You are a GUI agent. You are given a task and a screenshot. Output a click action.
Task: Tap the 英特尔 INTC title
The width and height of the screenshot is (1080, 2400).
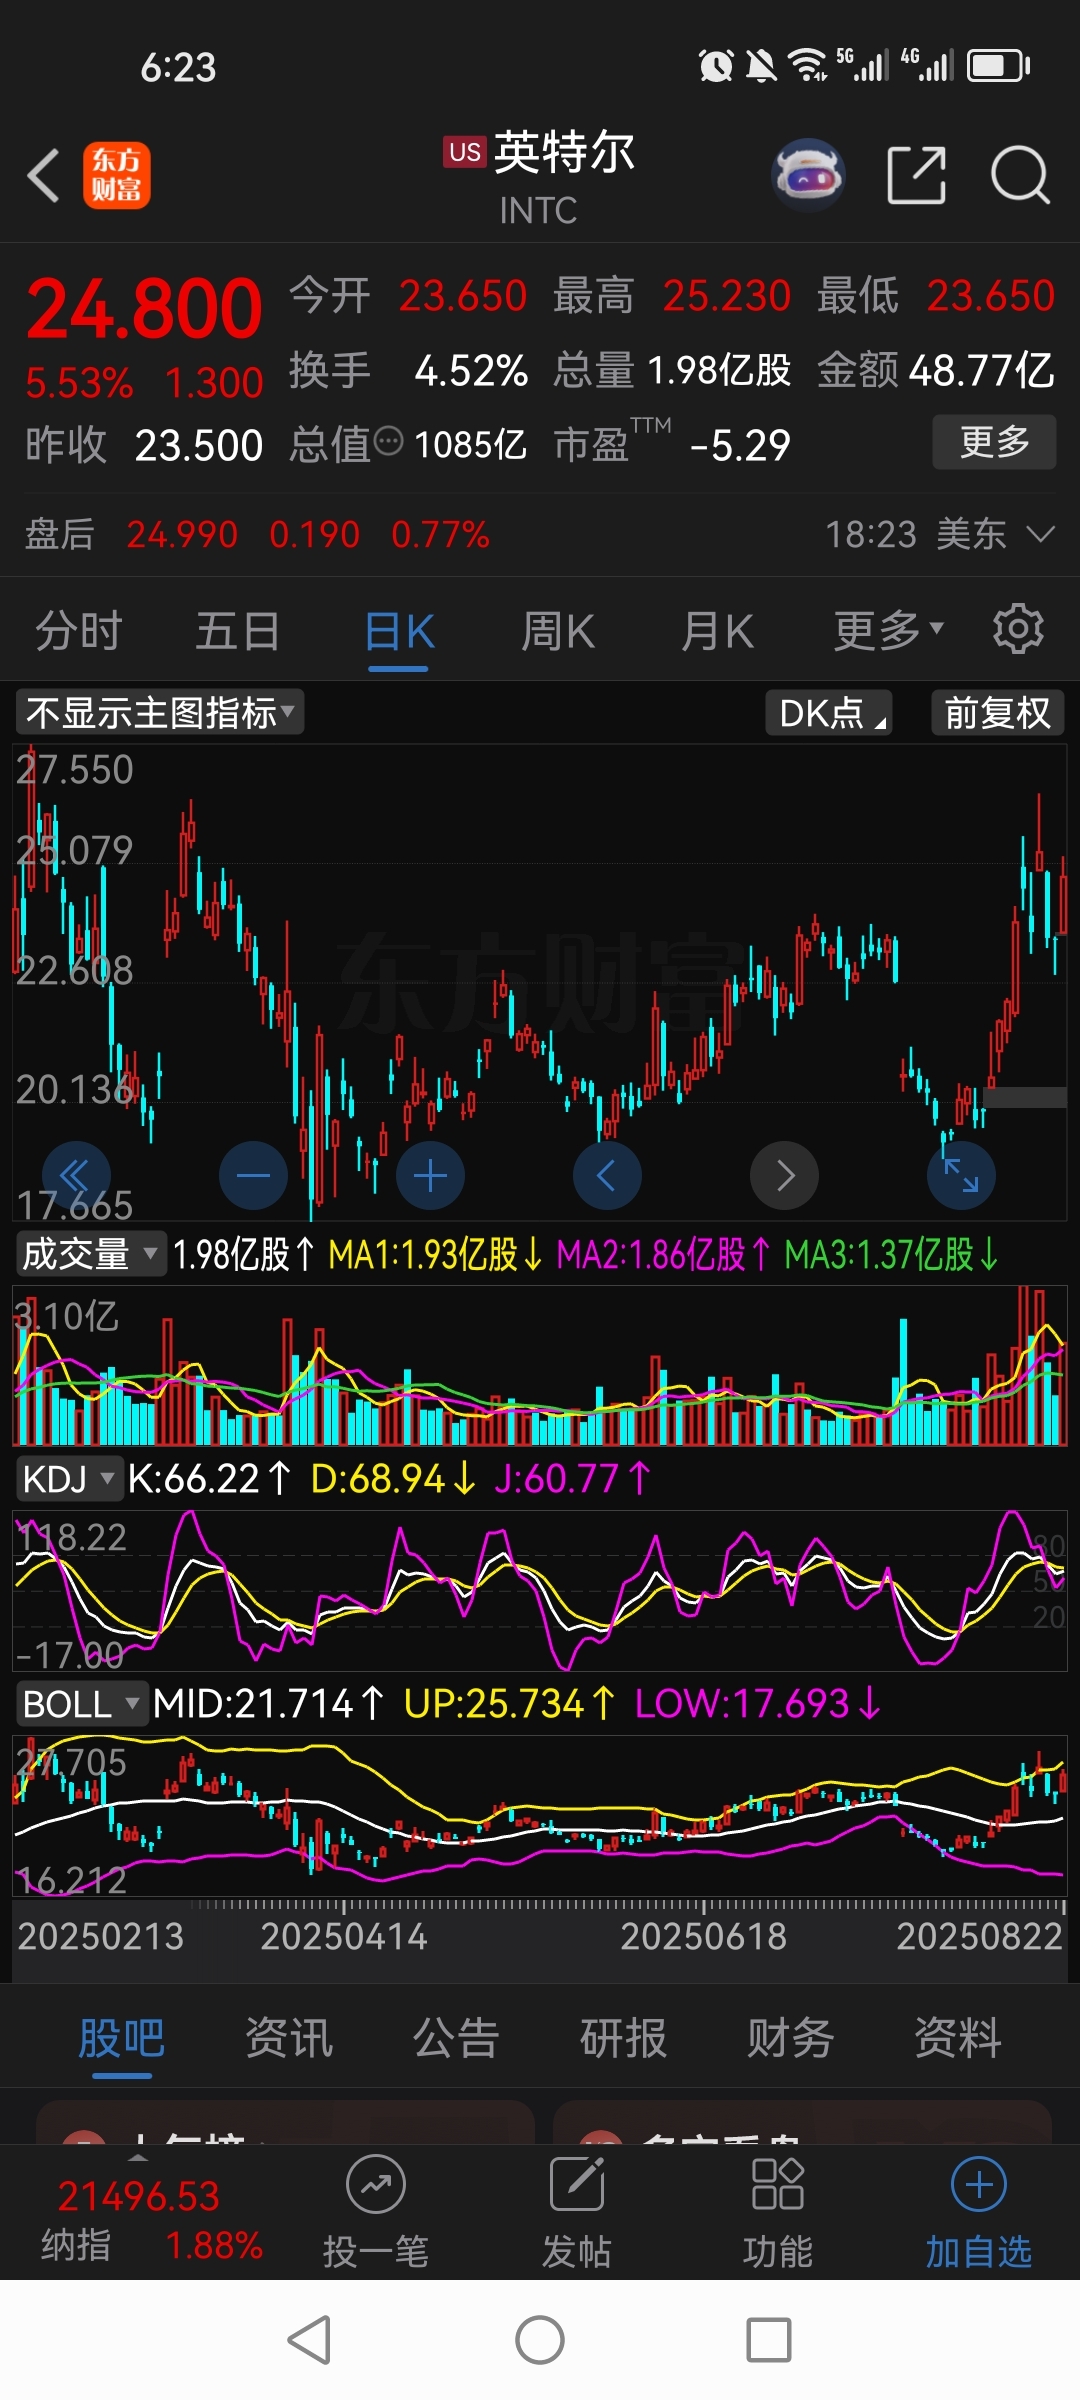[540, 176]
